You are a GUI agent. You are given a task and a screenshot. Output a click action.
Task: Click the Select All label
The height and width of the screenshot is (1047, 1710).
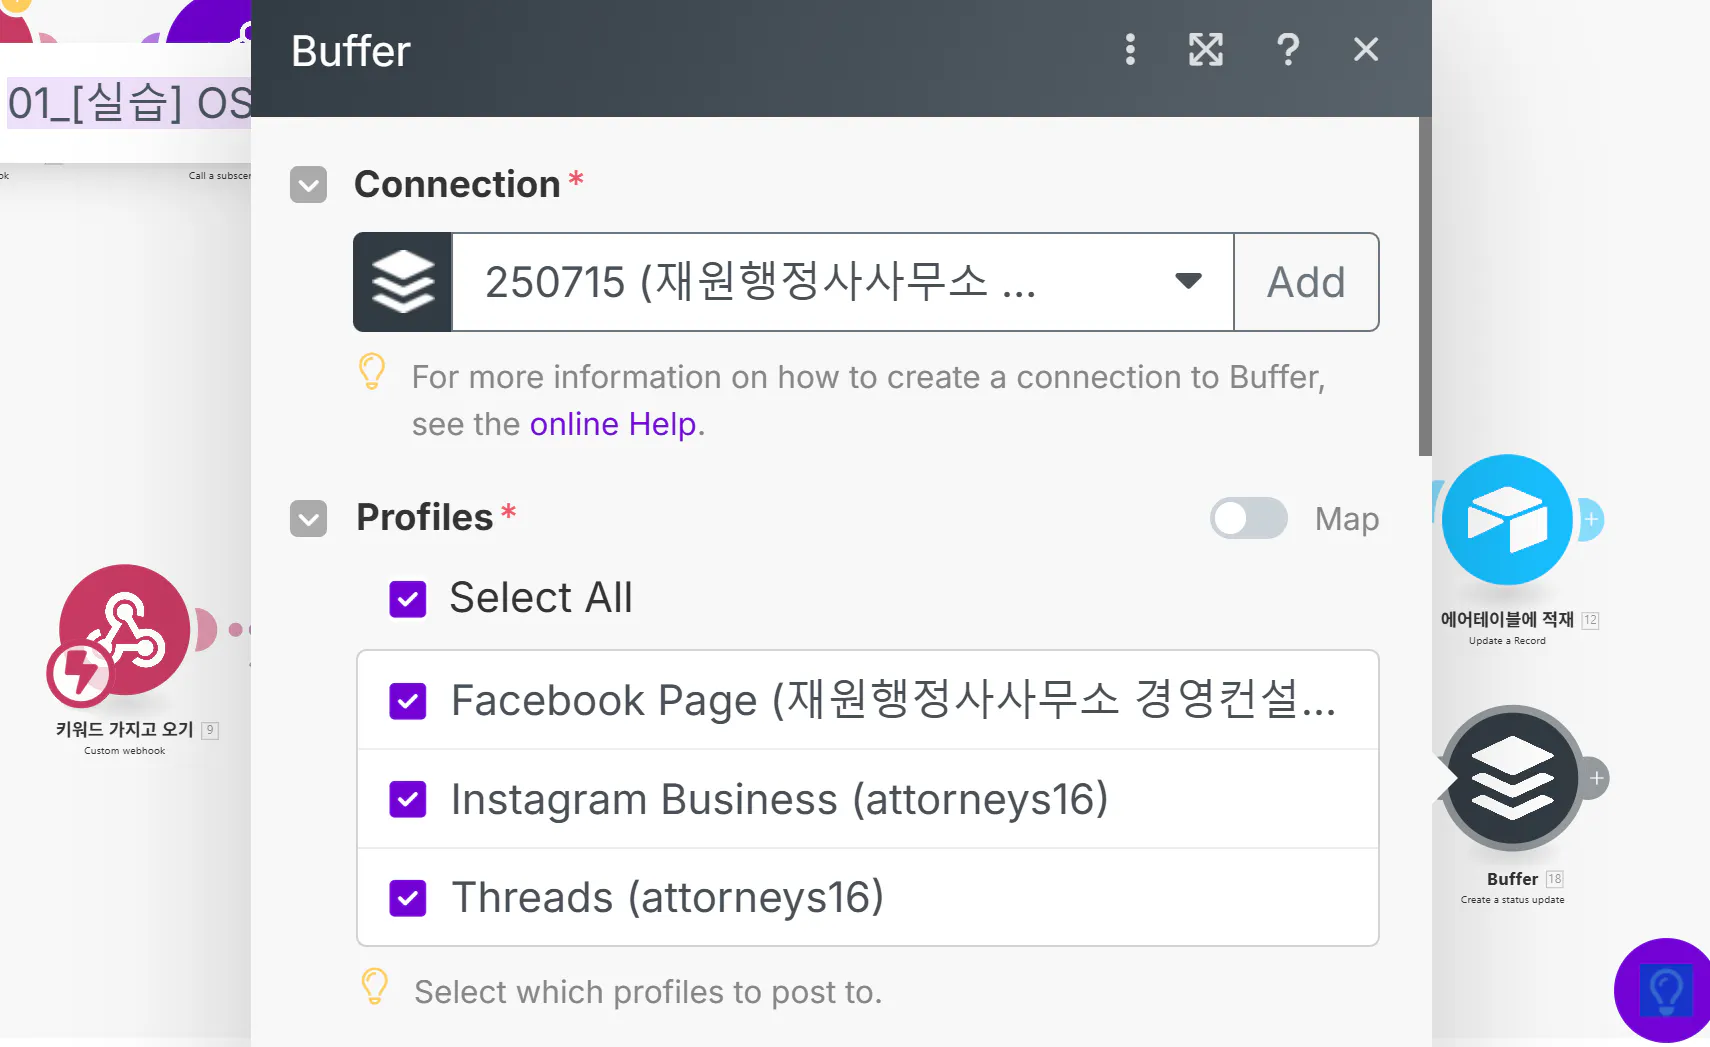tap(541, 598)
